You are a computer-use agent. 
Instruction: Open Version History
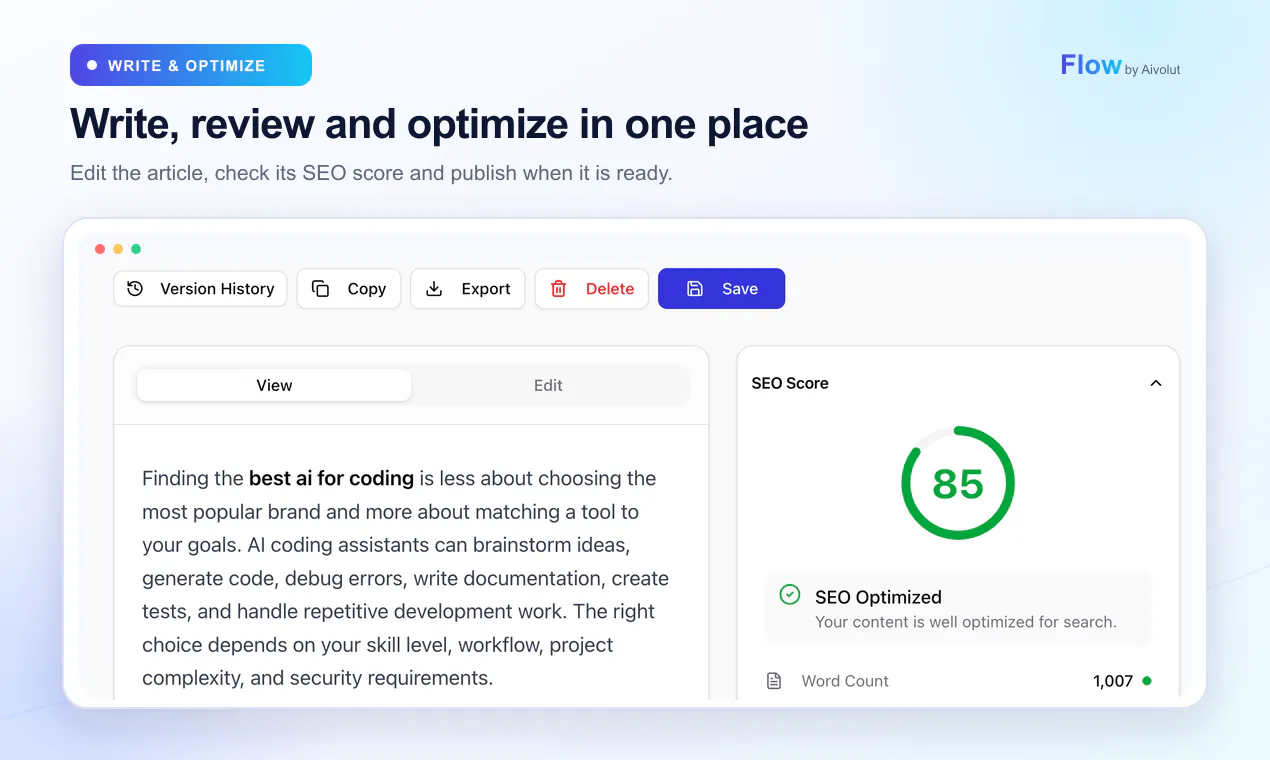(x=200, y=289)
